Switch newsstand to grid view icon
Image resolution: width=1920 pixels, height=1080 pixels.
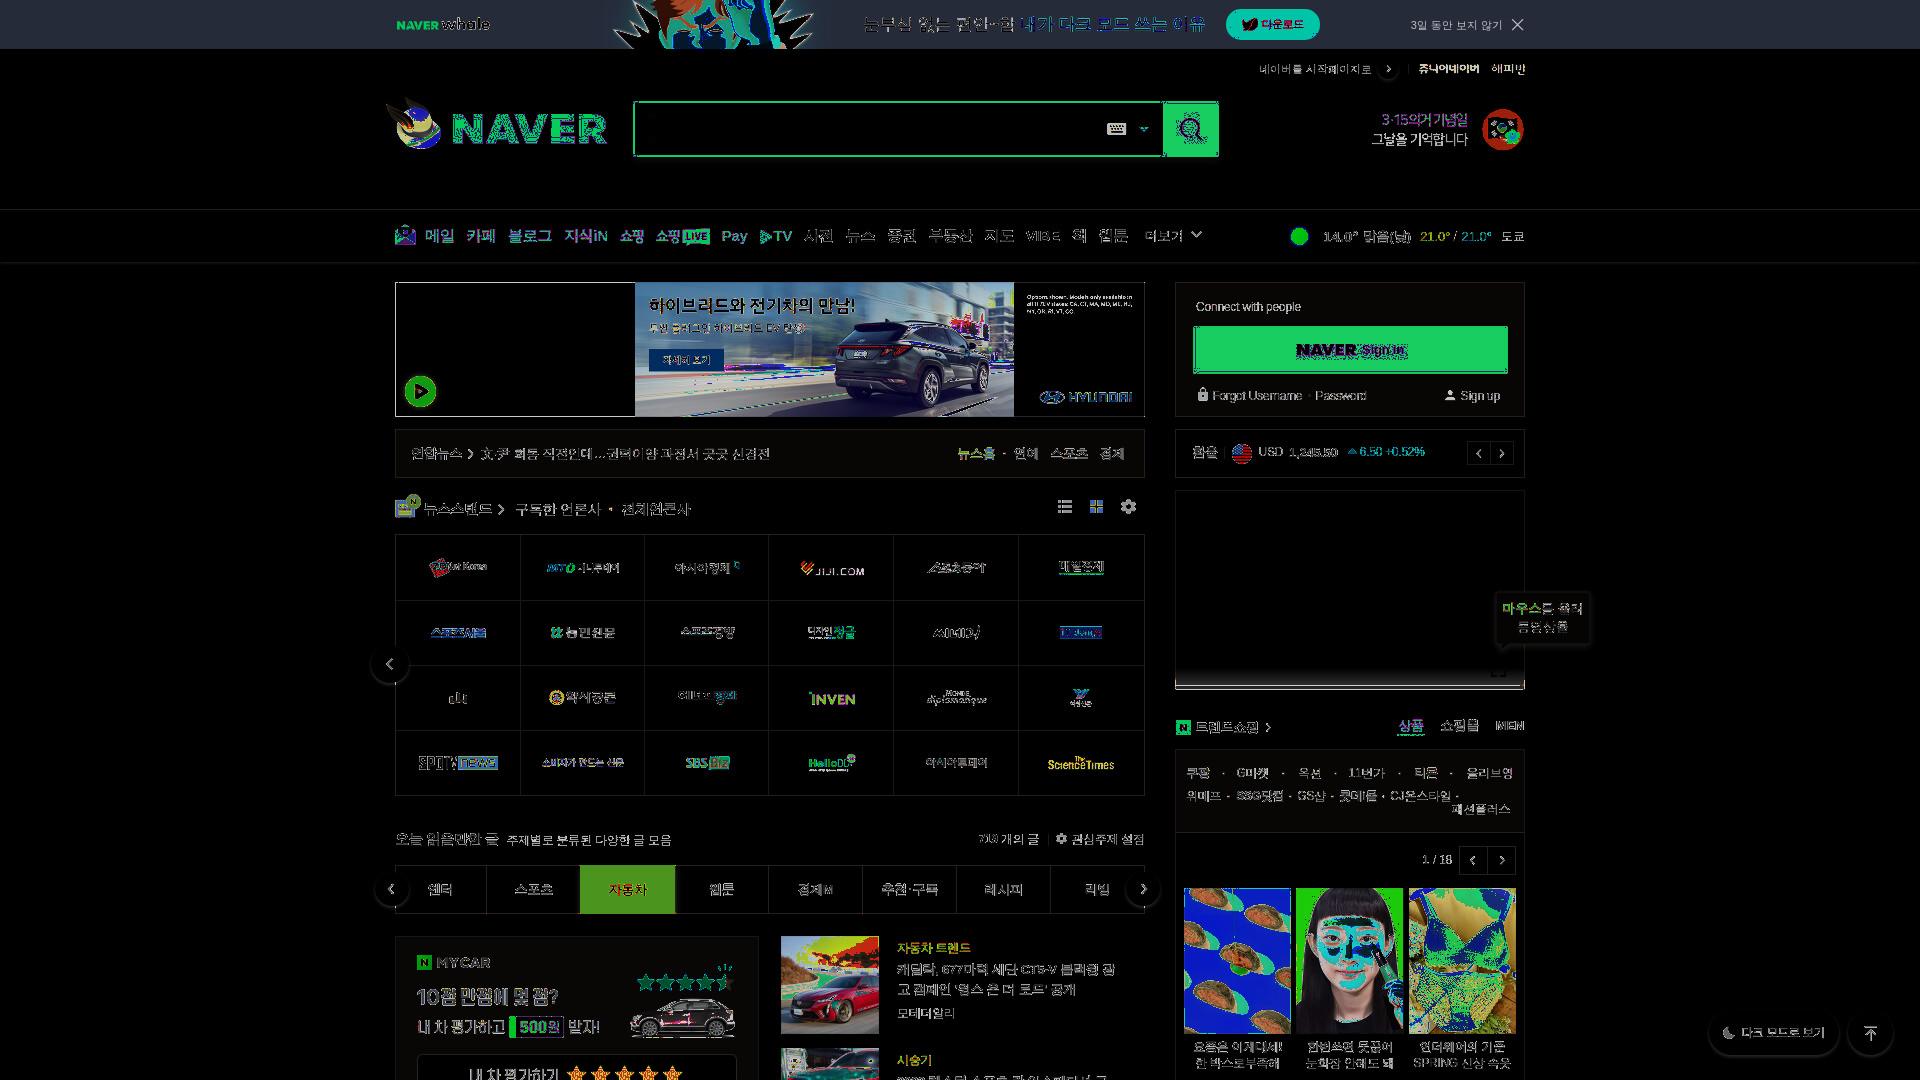coord(1096,507)
